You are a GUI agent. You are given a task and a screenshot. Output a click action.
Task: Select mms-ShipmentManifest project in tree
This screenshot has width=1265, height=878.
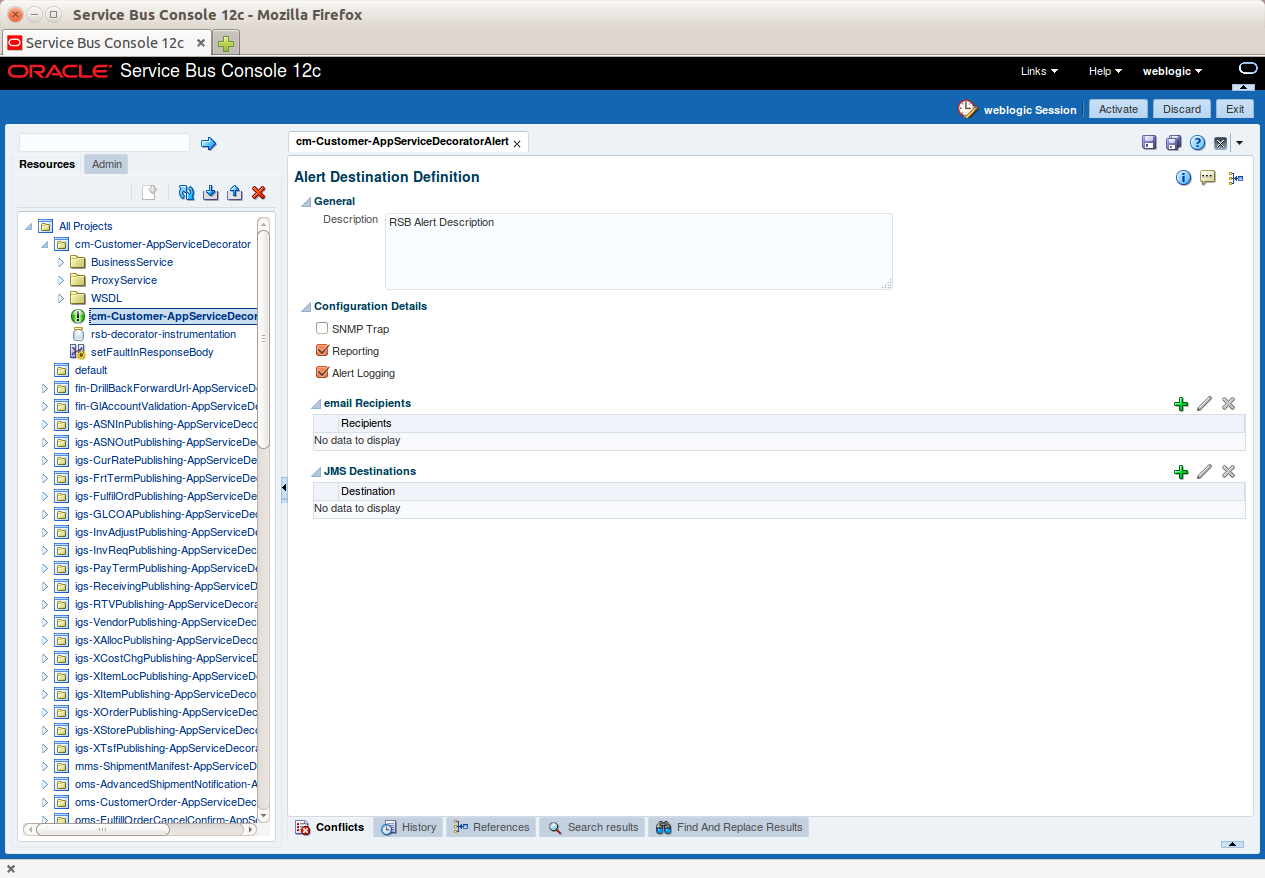pos(166,766)
